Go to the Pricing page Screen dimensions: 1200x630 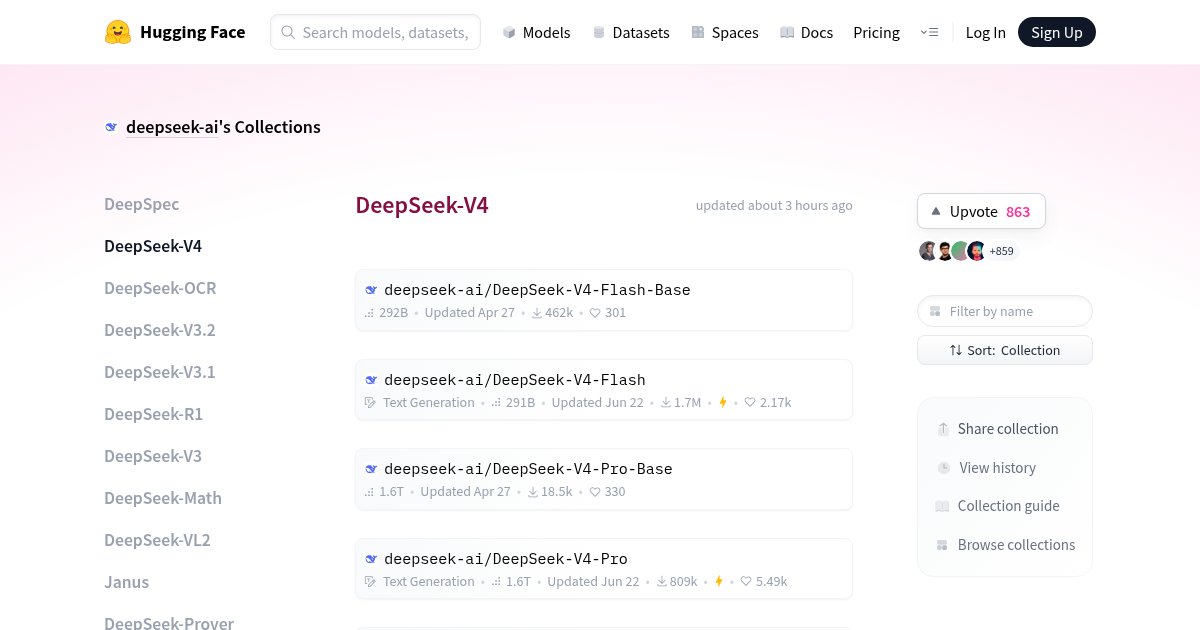[876, 32]
